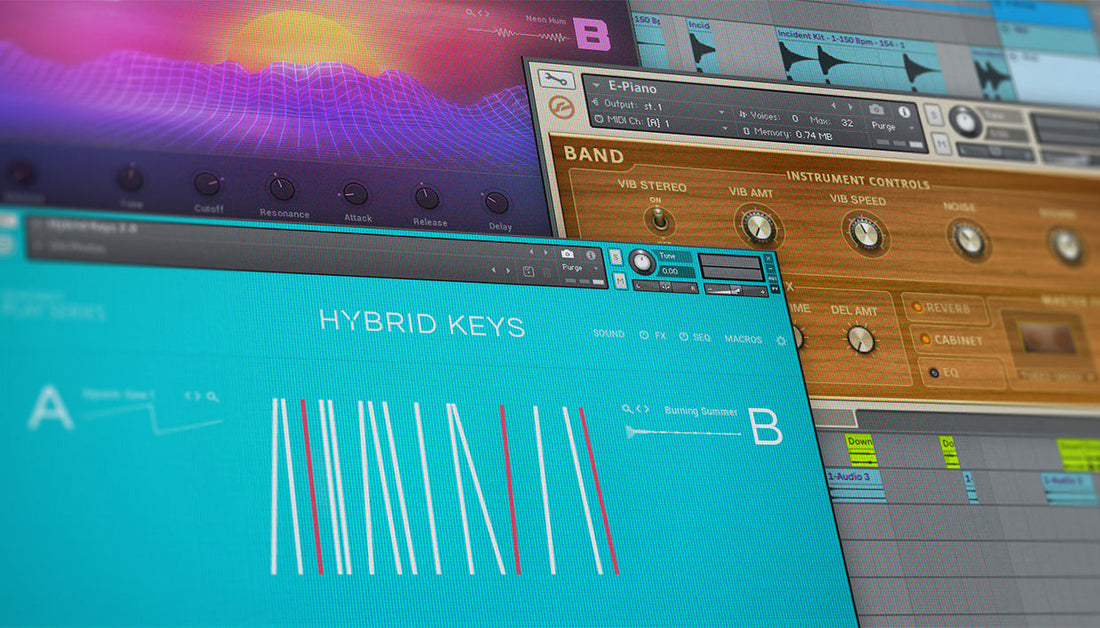The image size is (1100, 628).
Task: Mute Hybrid Keys with the M button
Action: pos(620,281)
